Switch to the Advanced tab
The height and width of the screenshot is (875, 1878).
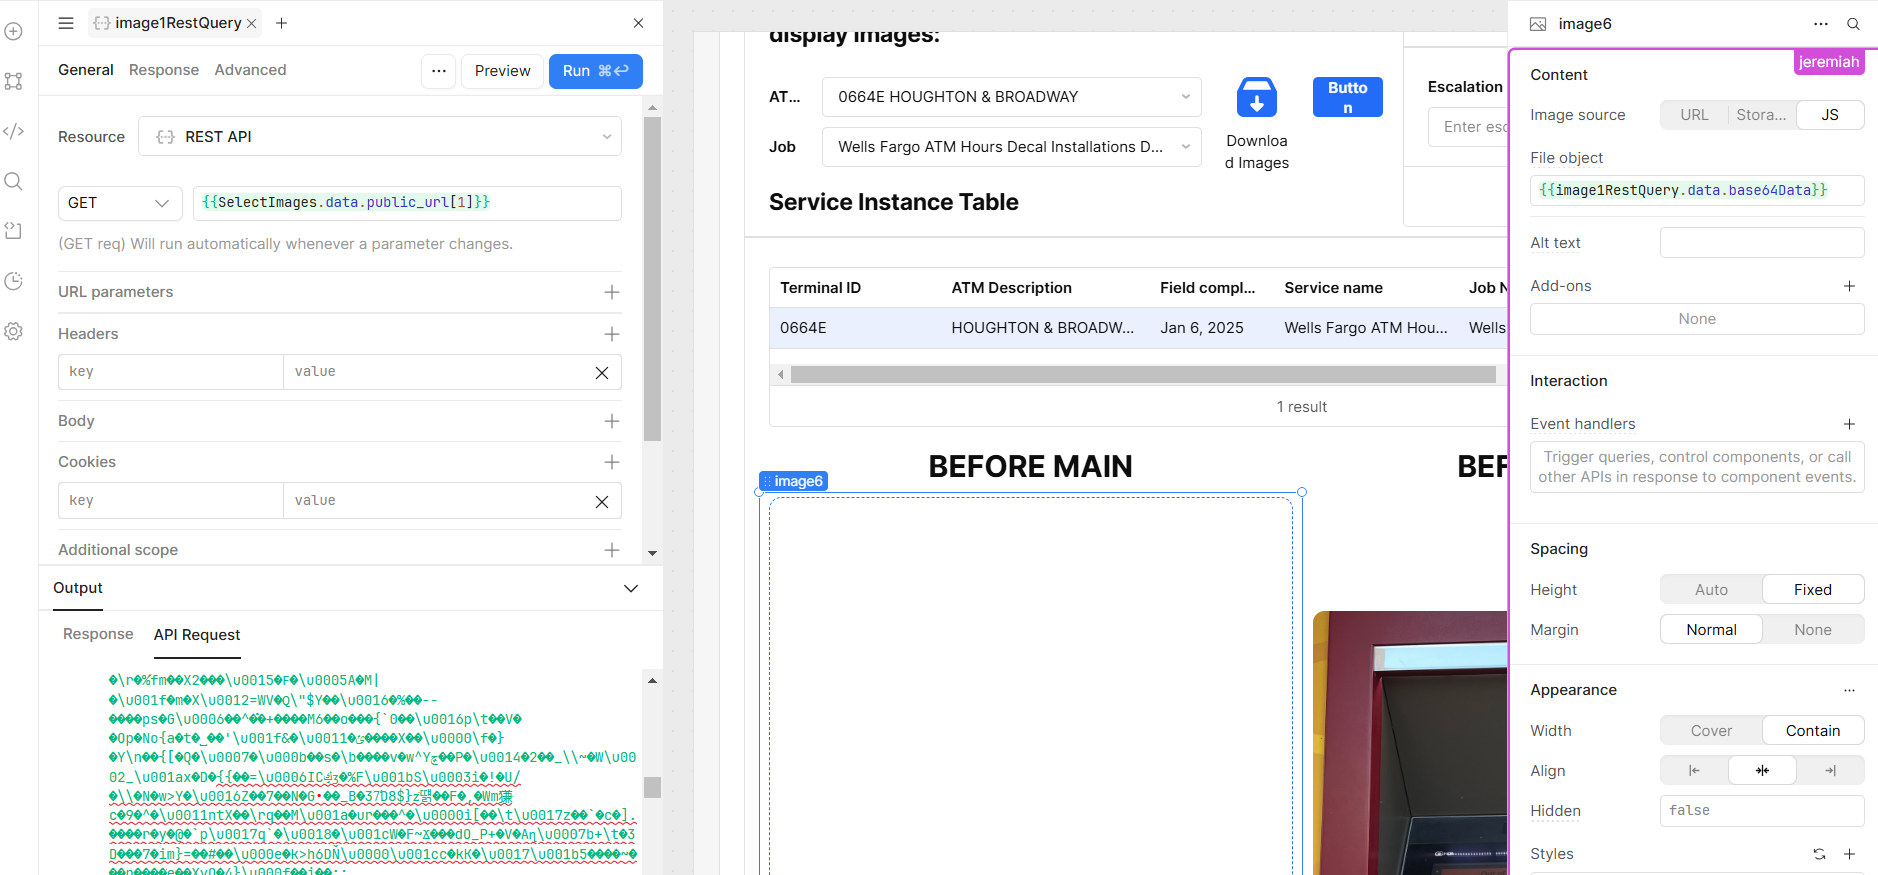click(x=250, y=70)
